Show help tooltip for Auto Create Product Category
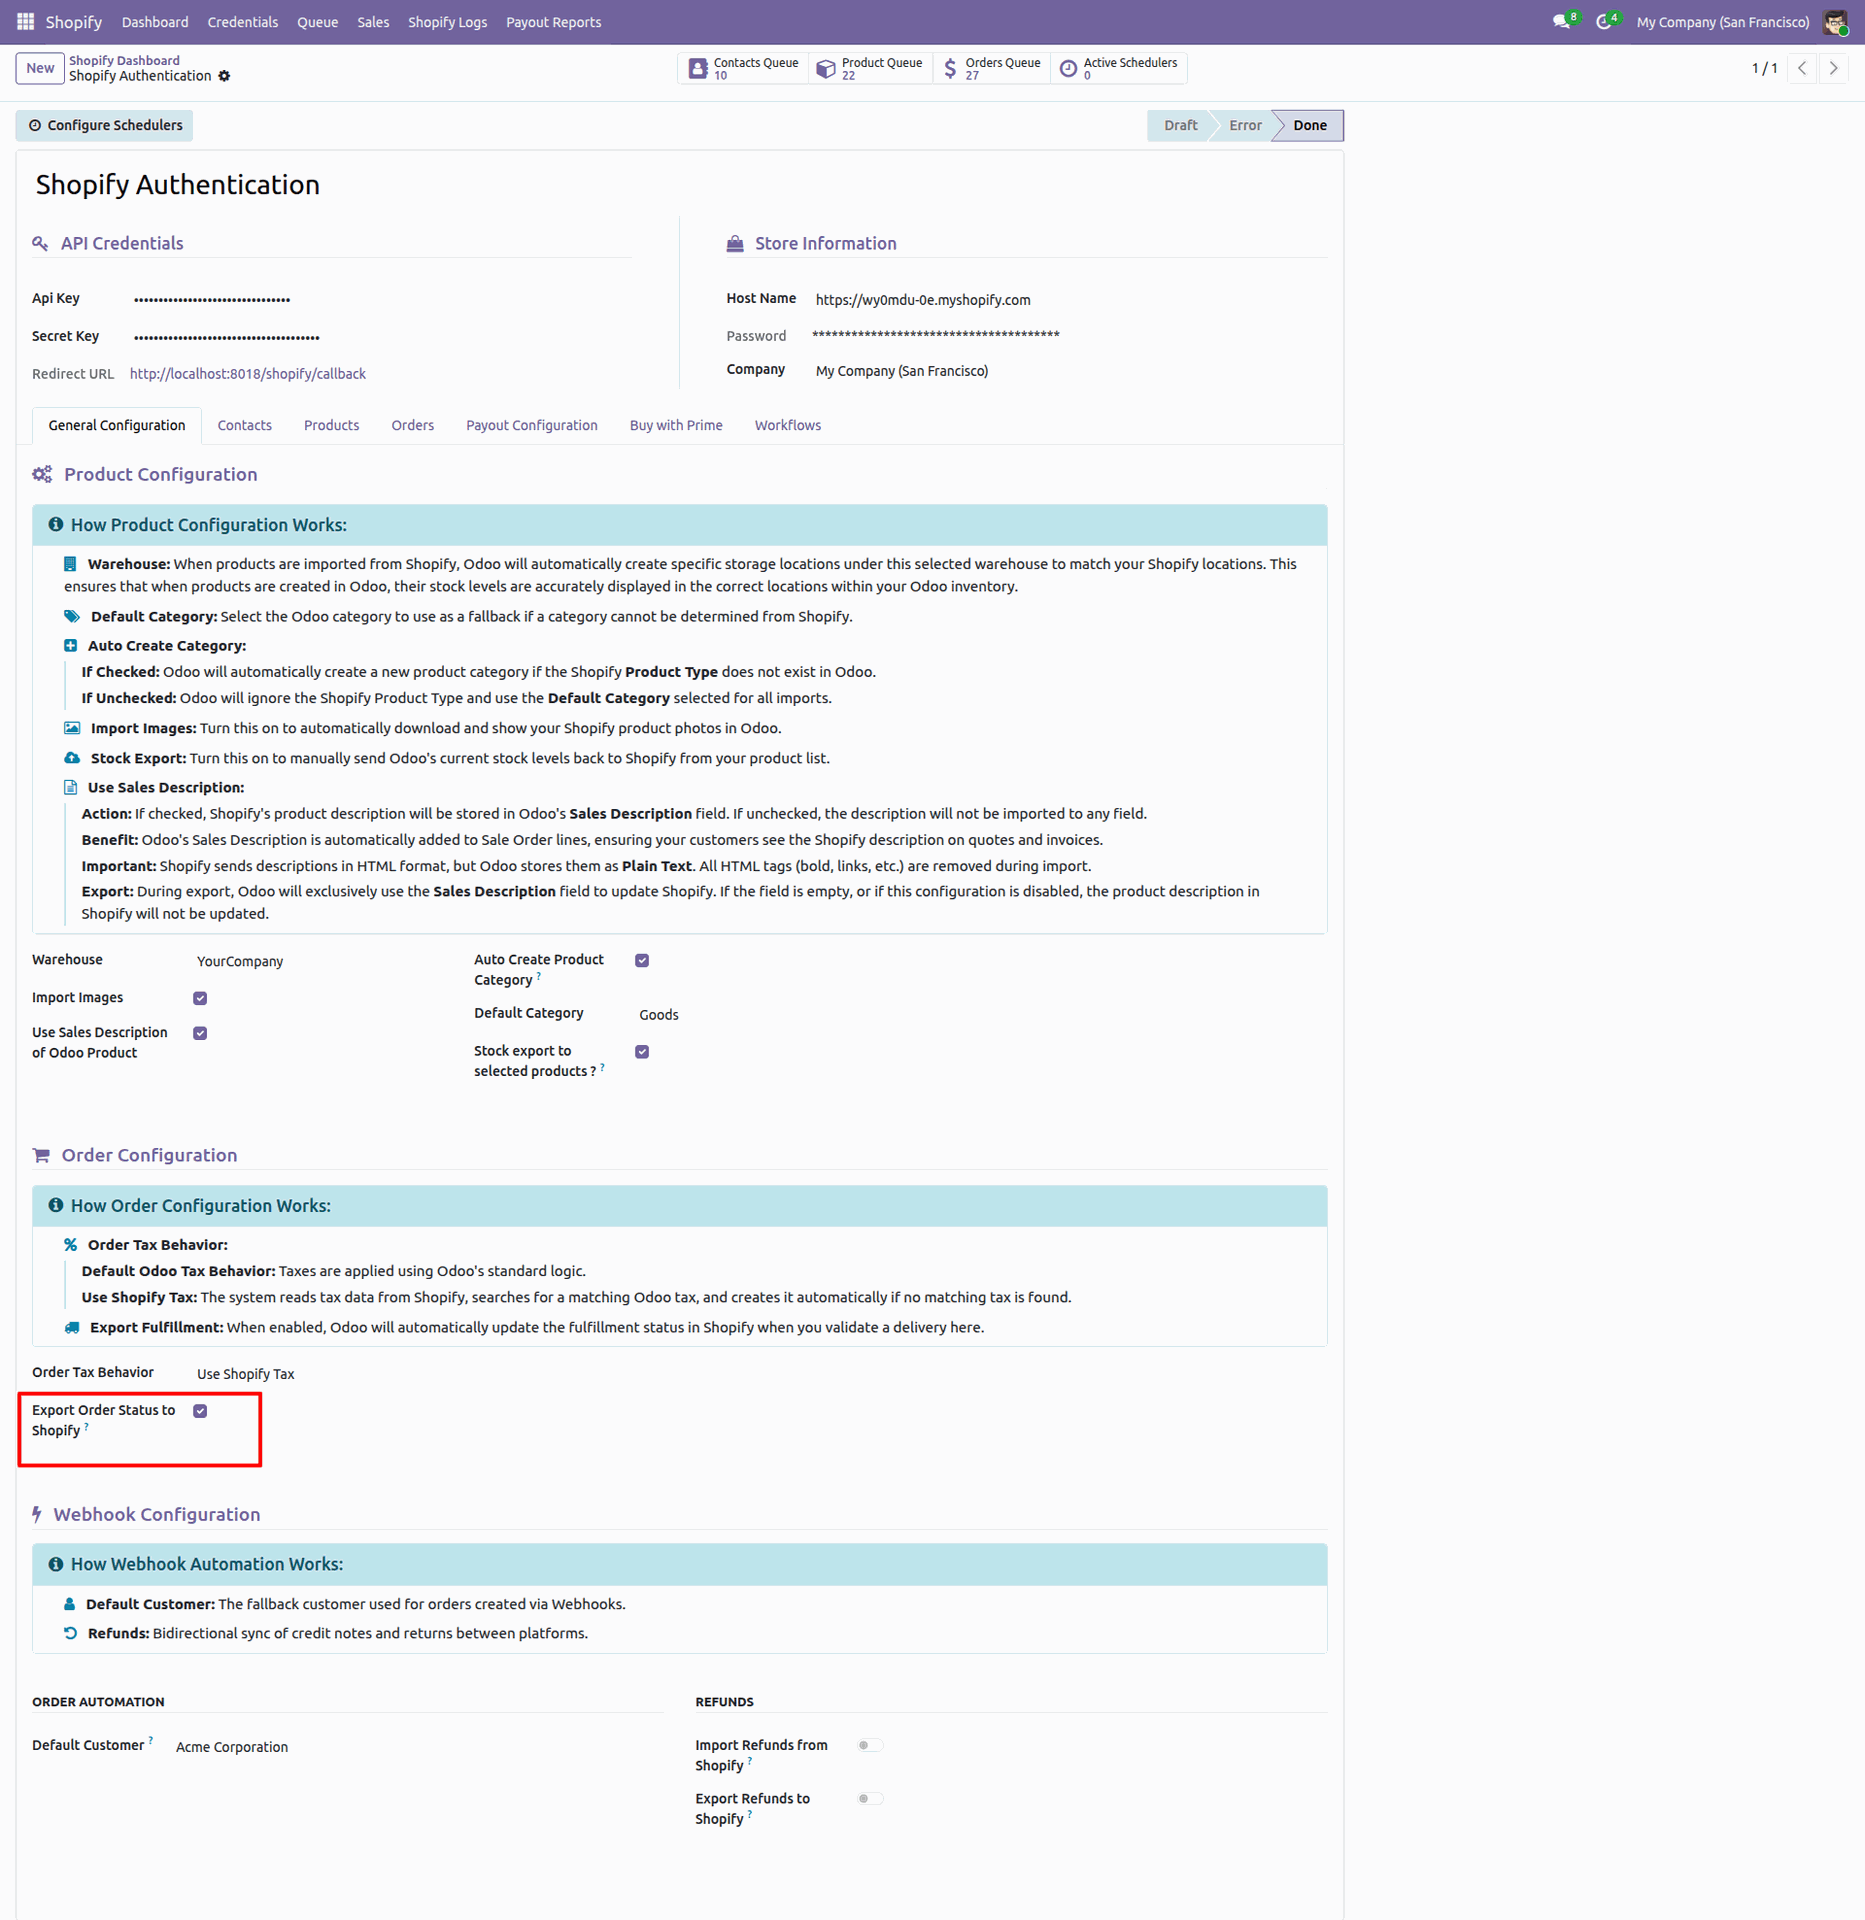The height and width of the screenshot is (1920, 1865). click(539, 976)
